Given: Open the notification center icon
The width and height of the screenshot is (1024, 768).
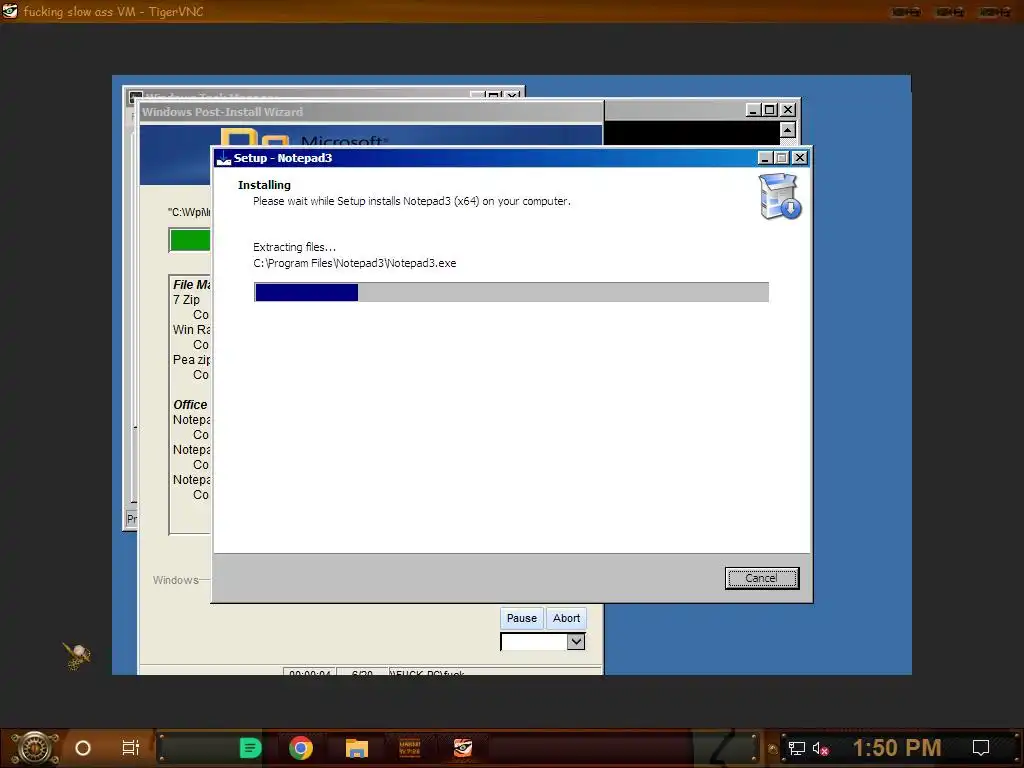Looking at the screenshot, I should point(981,748).
